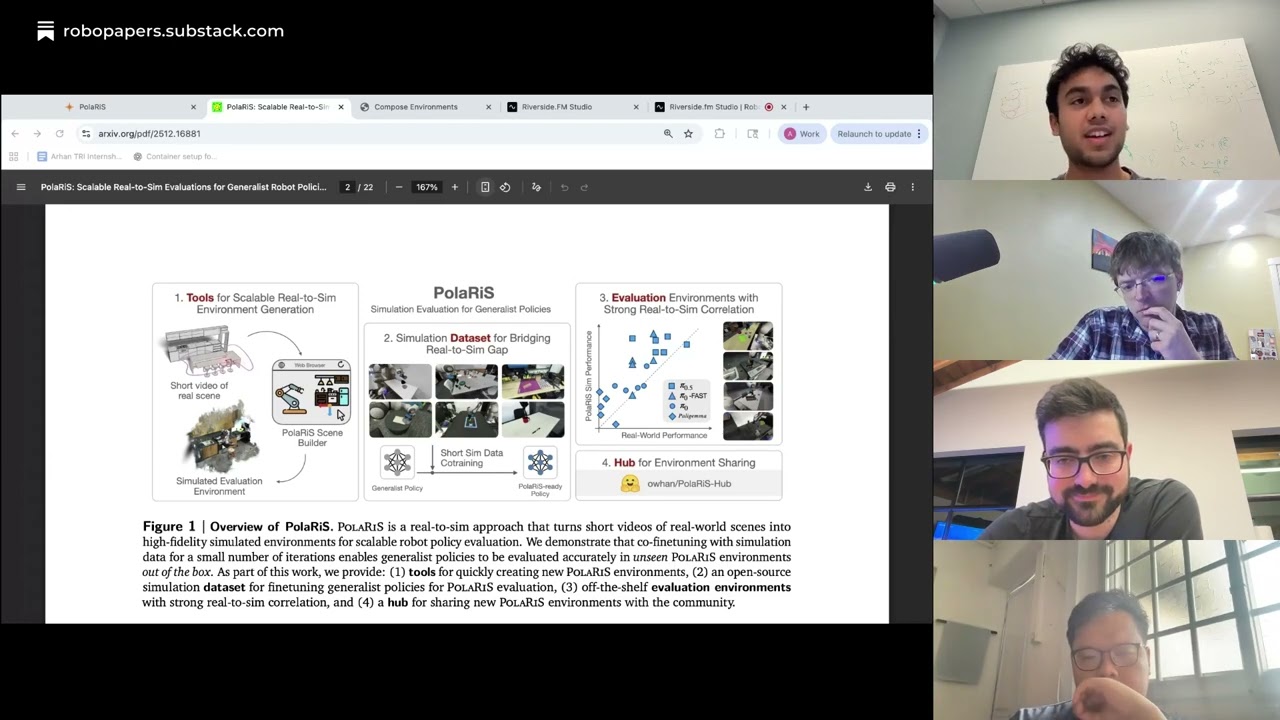Download the PDF file

tap(868, 187)
